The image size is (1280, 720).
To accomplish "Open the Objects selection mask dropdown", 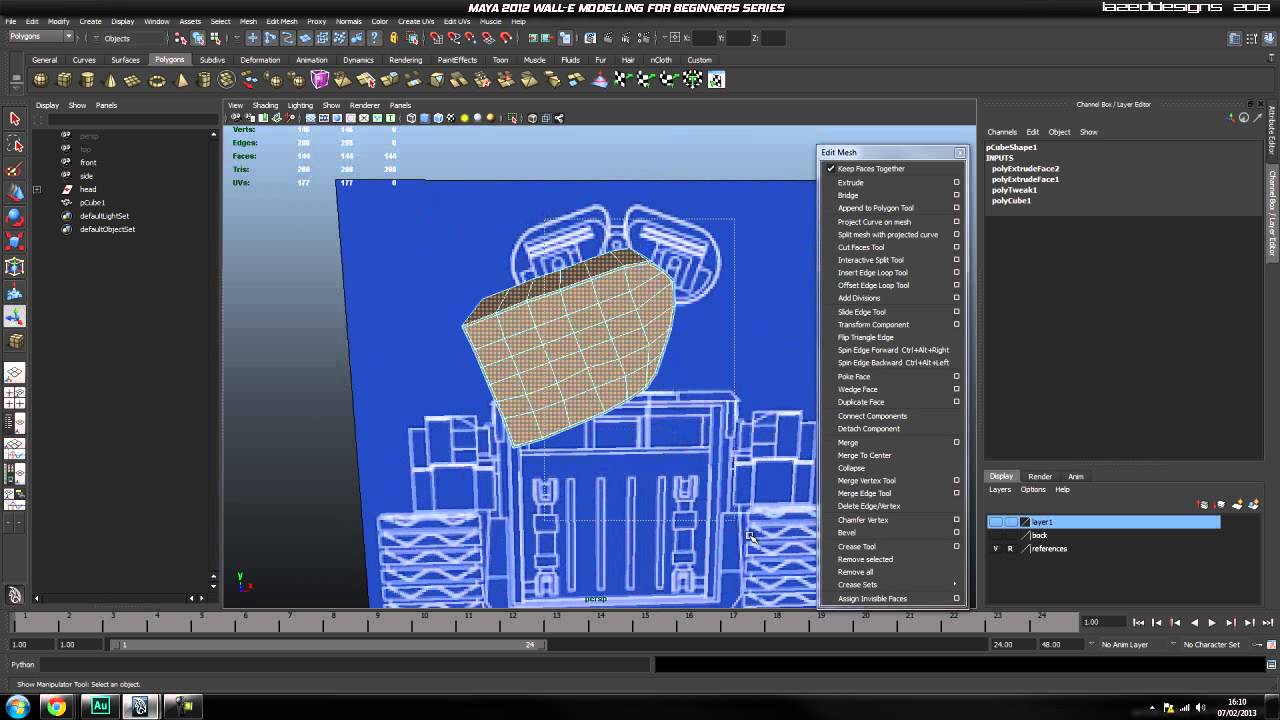I will point(124,38).
